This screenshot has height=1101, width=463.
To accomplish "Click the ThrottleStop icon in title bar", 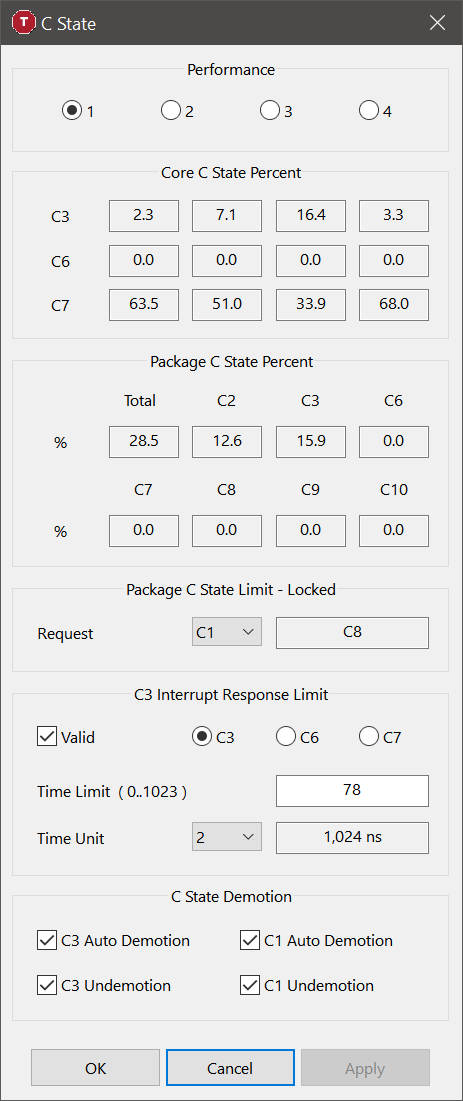I will tap(24, 23).
